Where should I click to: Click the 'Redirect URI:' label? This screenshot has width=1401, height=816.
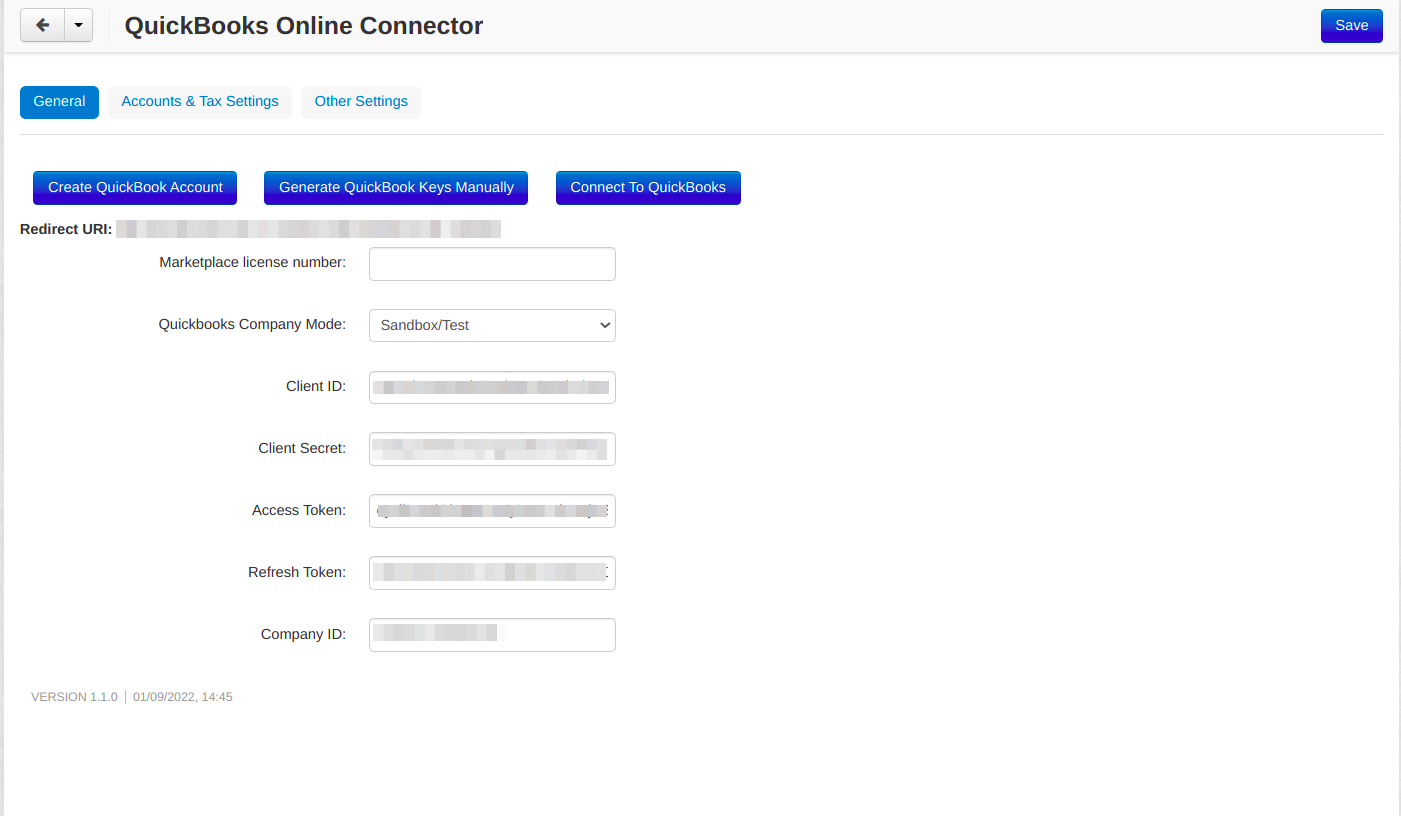pos(66,229)
